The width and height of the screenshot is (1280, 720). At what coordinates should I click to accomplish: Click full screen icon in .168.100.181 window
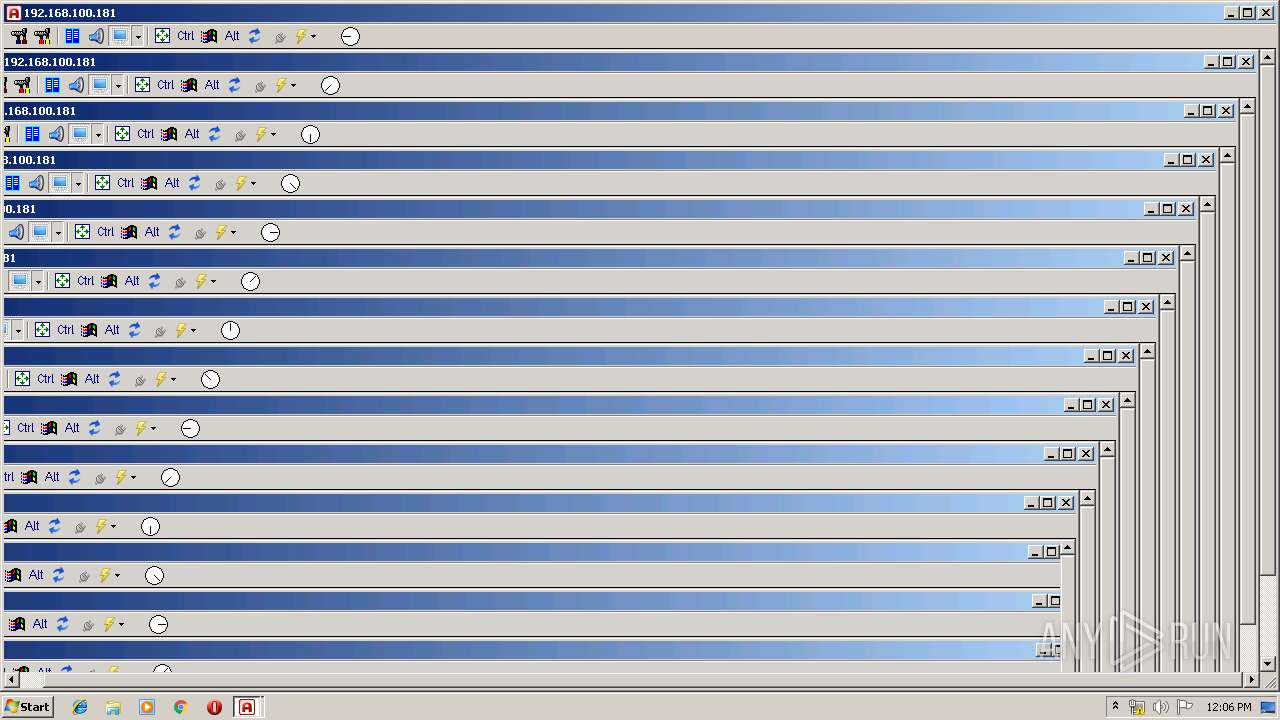point(123,134)
